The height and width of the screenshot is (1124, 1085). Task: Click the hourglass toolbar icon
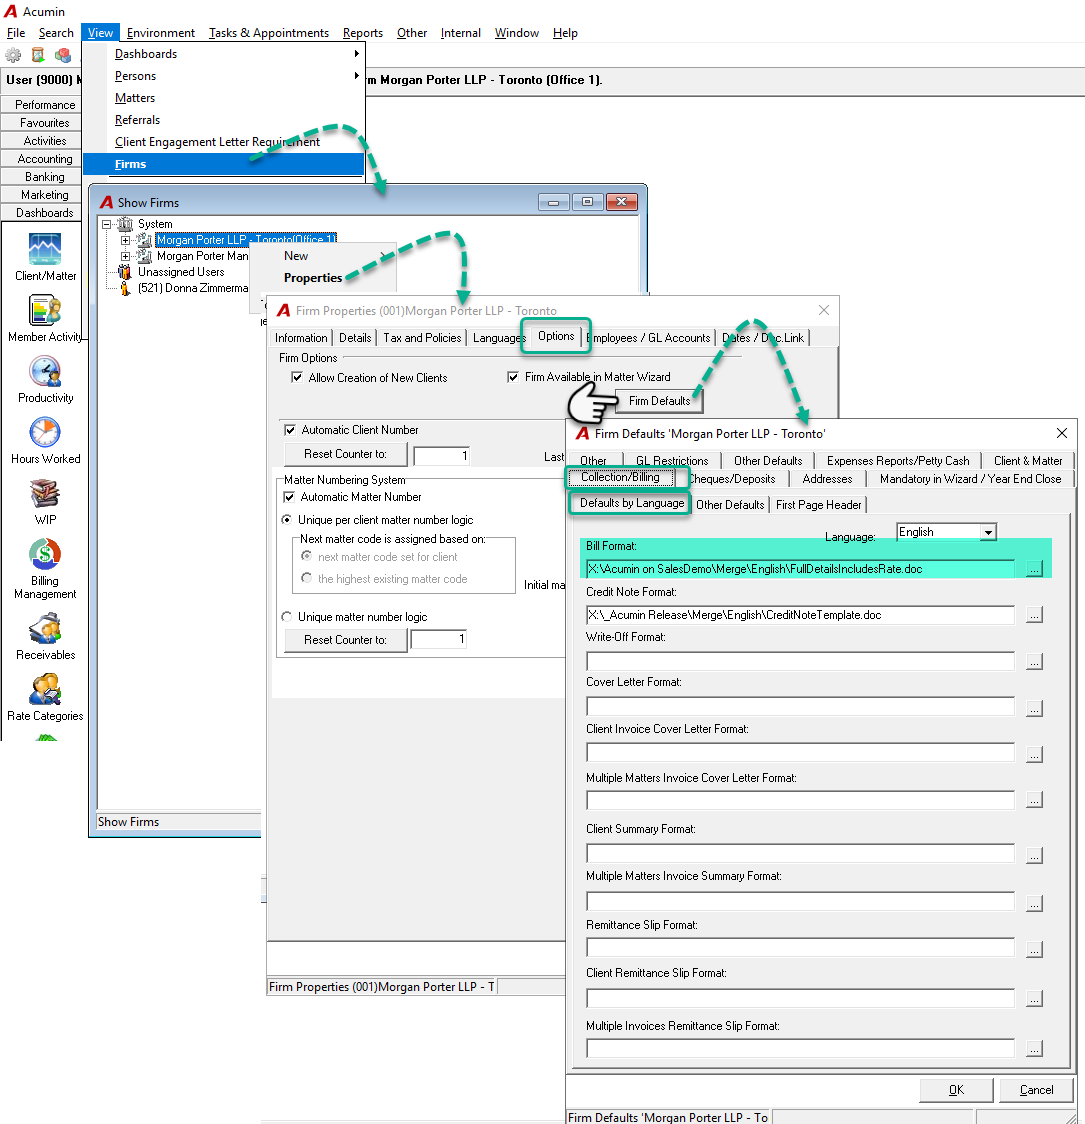click(38, 55)
